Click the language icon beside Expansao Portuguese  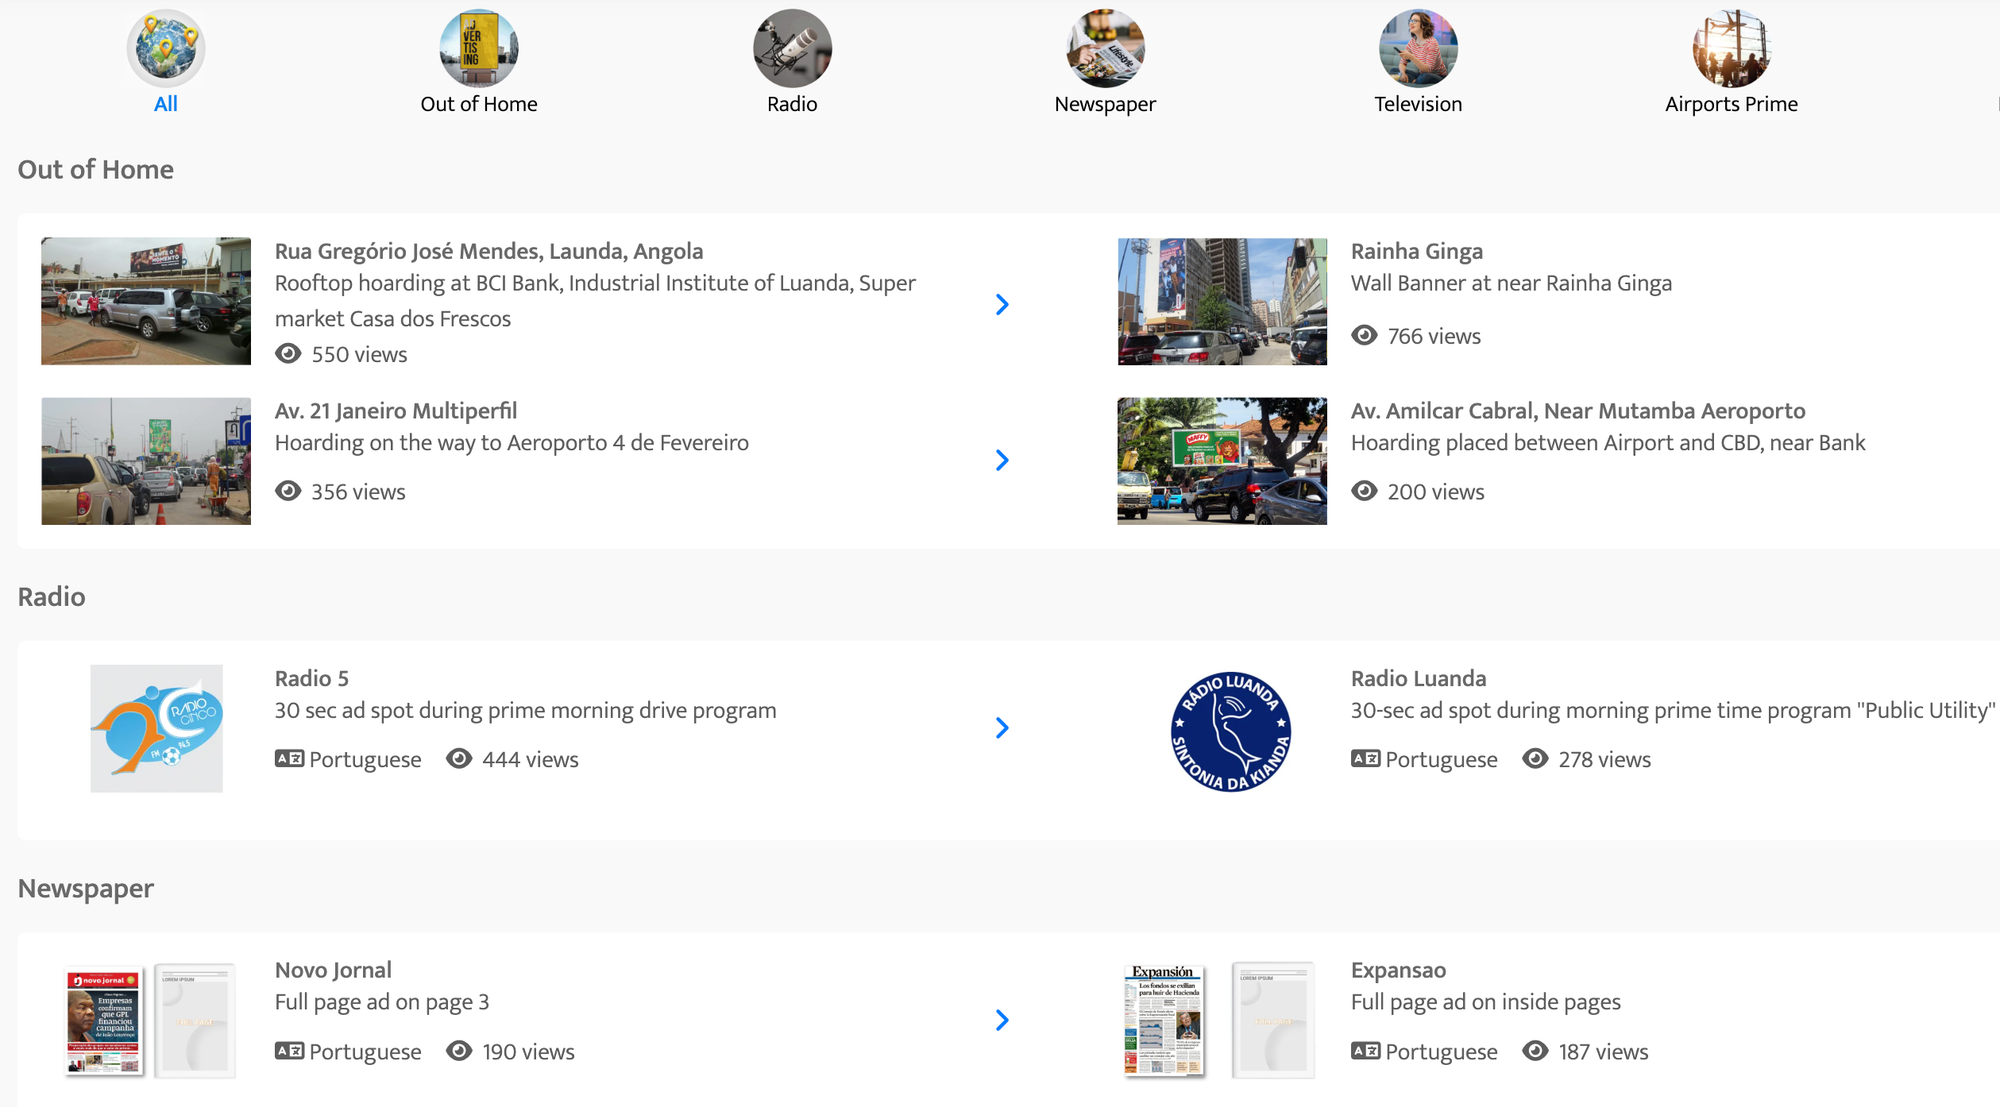point(1365,1051)
